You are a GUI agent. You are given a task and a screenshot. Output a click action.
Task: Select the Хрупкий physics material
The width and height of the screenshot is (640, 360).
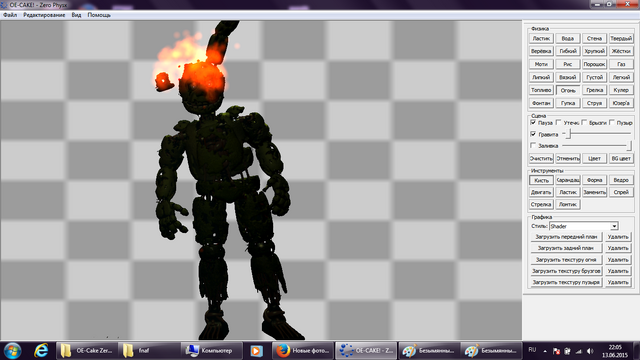[x=594, y=51]
